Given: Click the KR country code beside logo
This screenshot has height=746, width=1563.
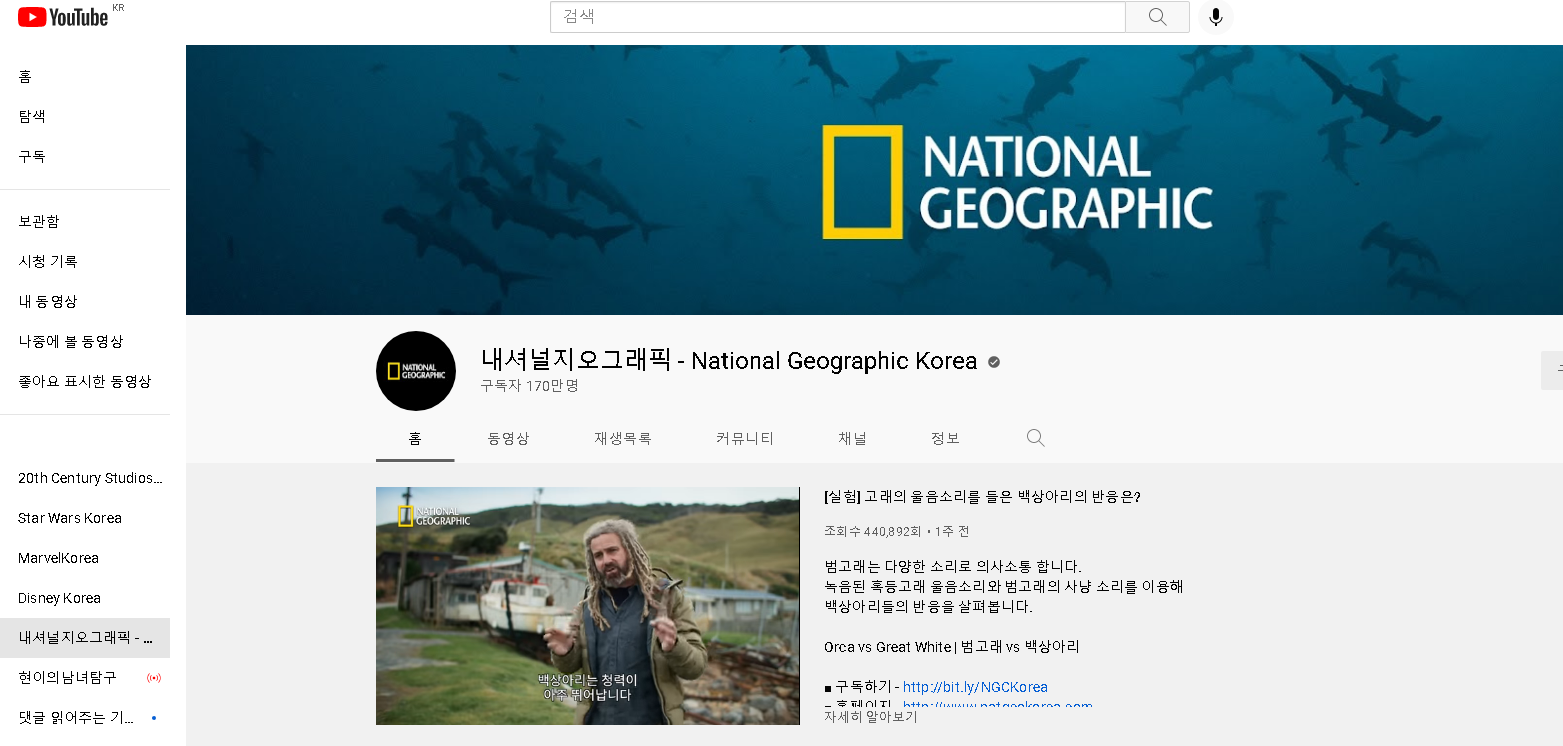Looking at the screenshot, I should coord(119,8).
